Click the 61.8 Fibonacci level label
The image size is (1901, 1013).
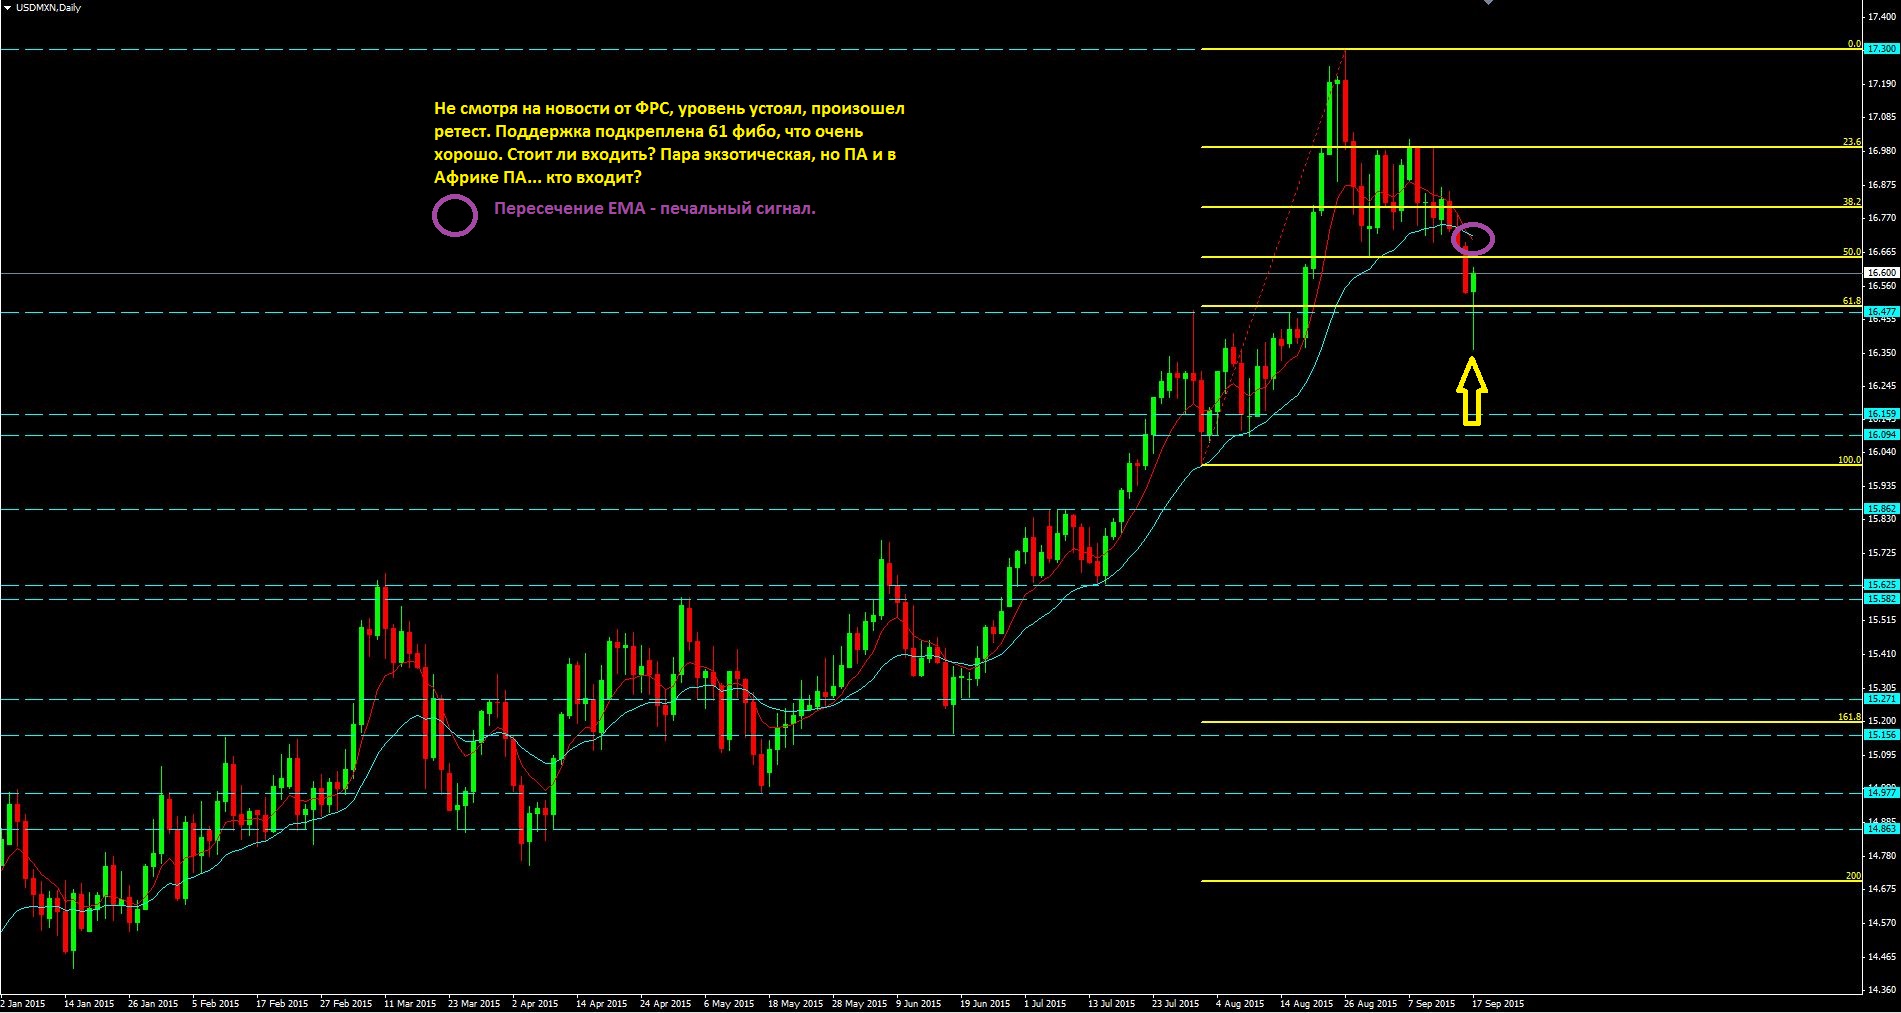click(1851, 301)
